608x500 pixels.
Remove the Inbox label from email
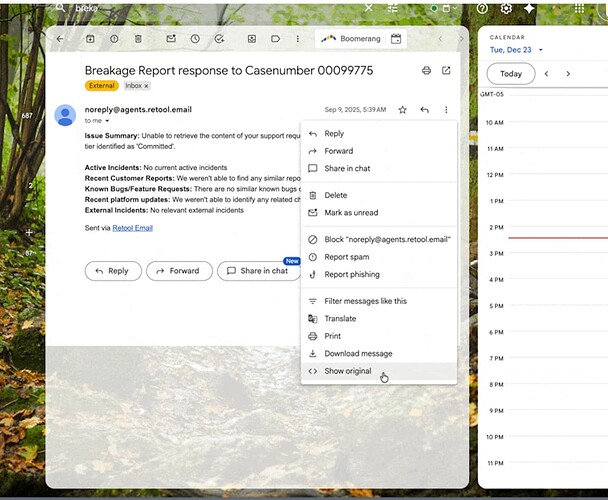point(146,86)
